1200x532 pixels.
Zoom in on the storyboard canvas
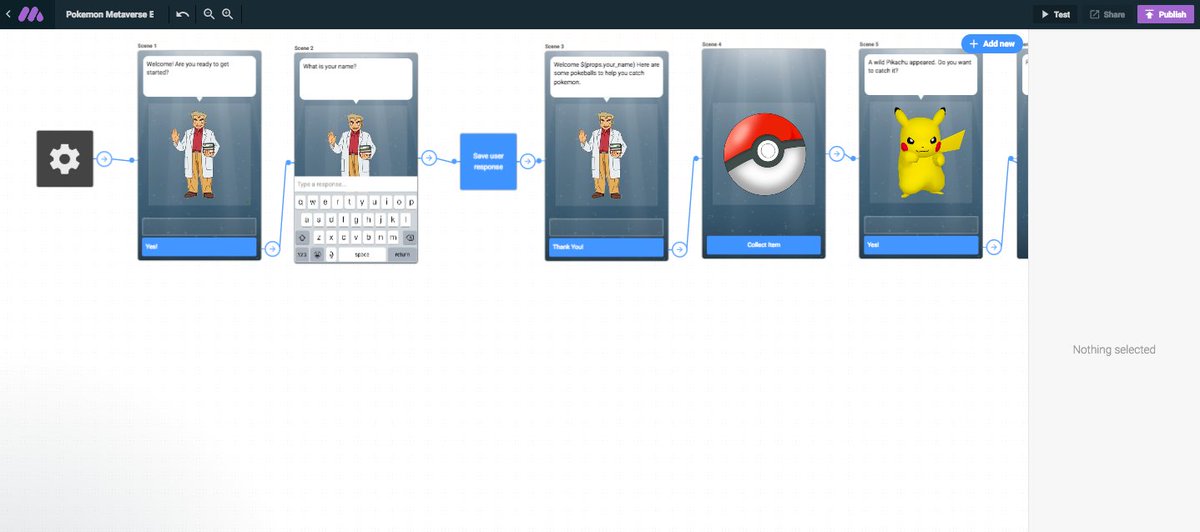(228, 14)
